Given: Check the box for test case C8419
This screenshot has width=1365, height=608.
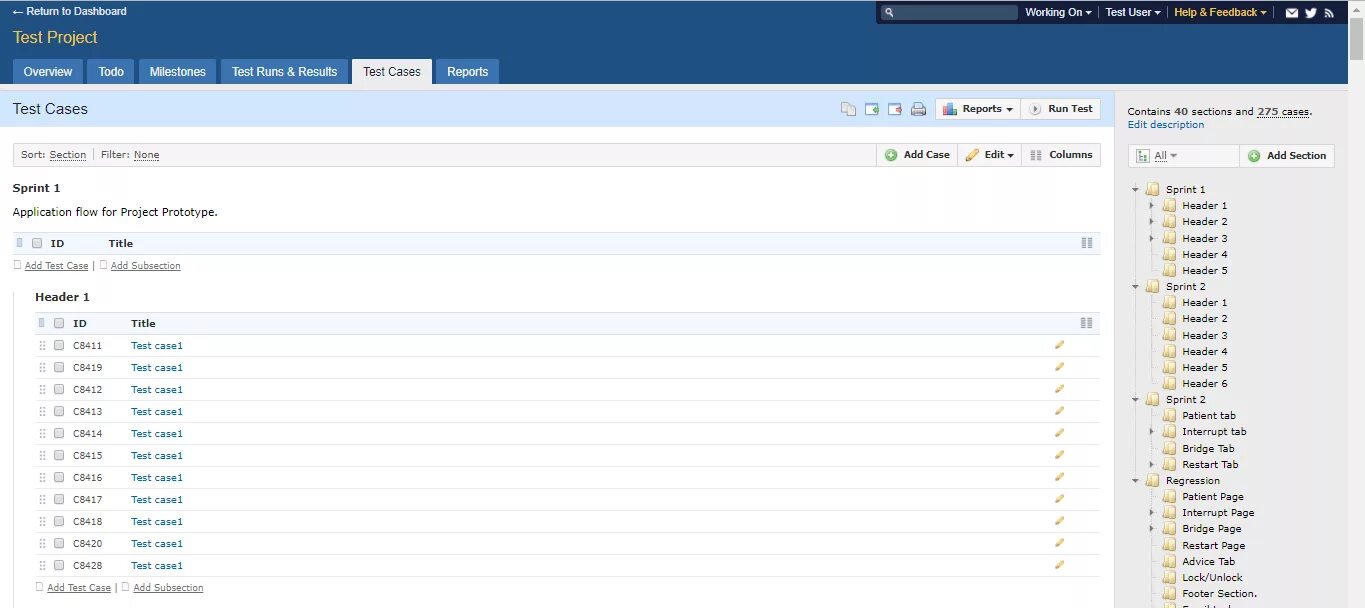Looking at the screenshot, I should [59, 367].
